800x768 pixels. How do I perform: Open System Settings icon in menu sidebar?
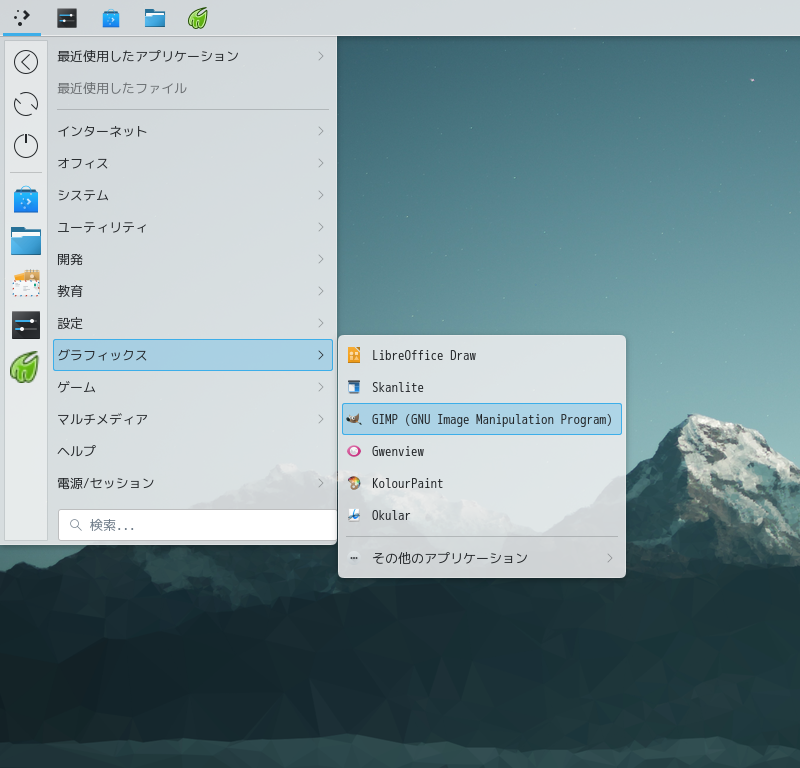coord(26,325)
